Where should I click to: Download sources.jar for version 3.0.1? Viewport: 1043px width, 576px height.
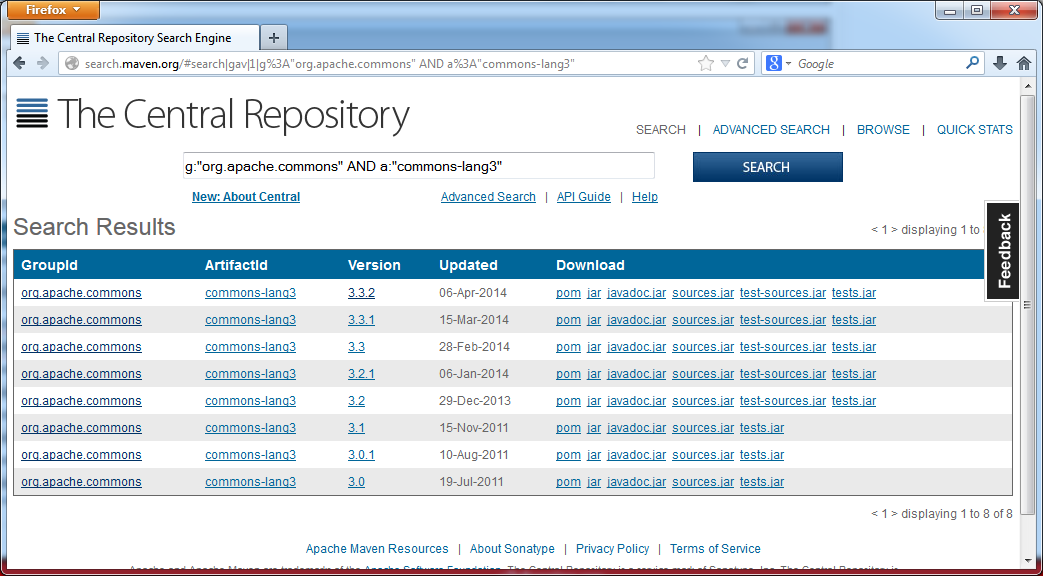[703, 455]
